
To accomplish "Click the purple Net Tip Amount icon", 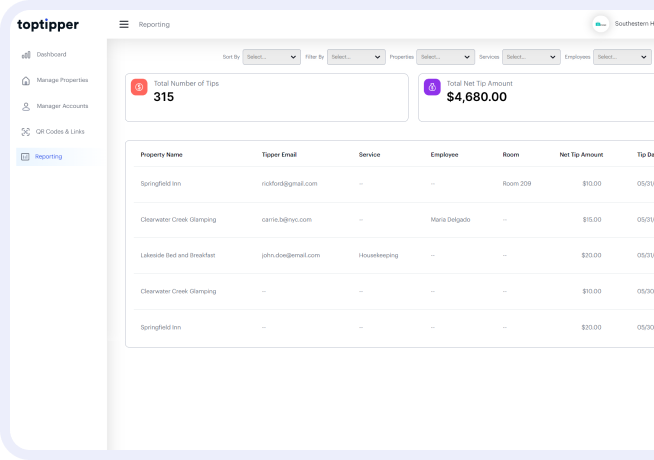I will point(432,87).
